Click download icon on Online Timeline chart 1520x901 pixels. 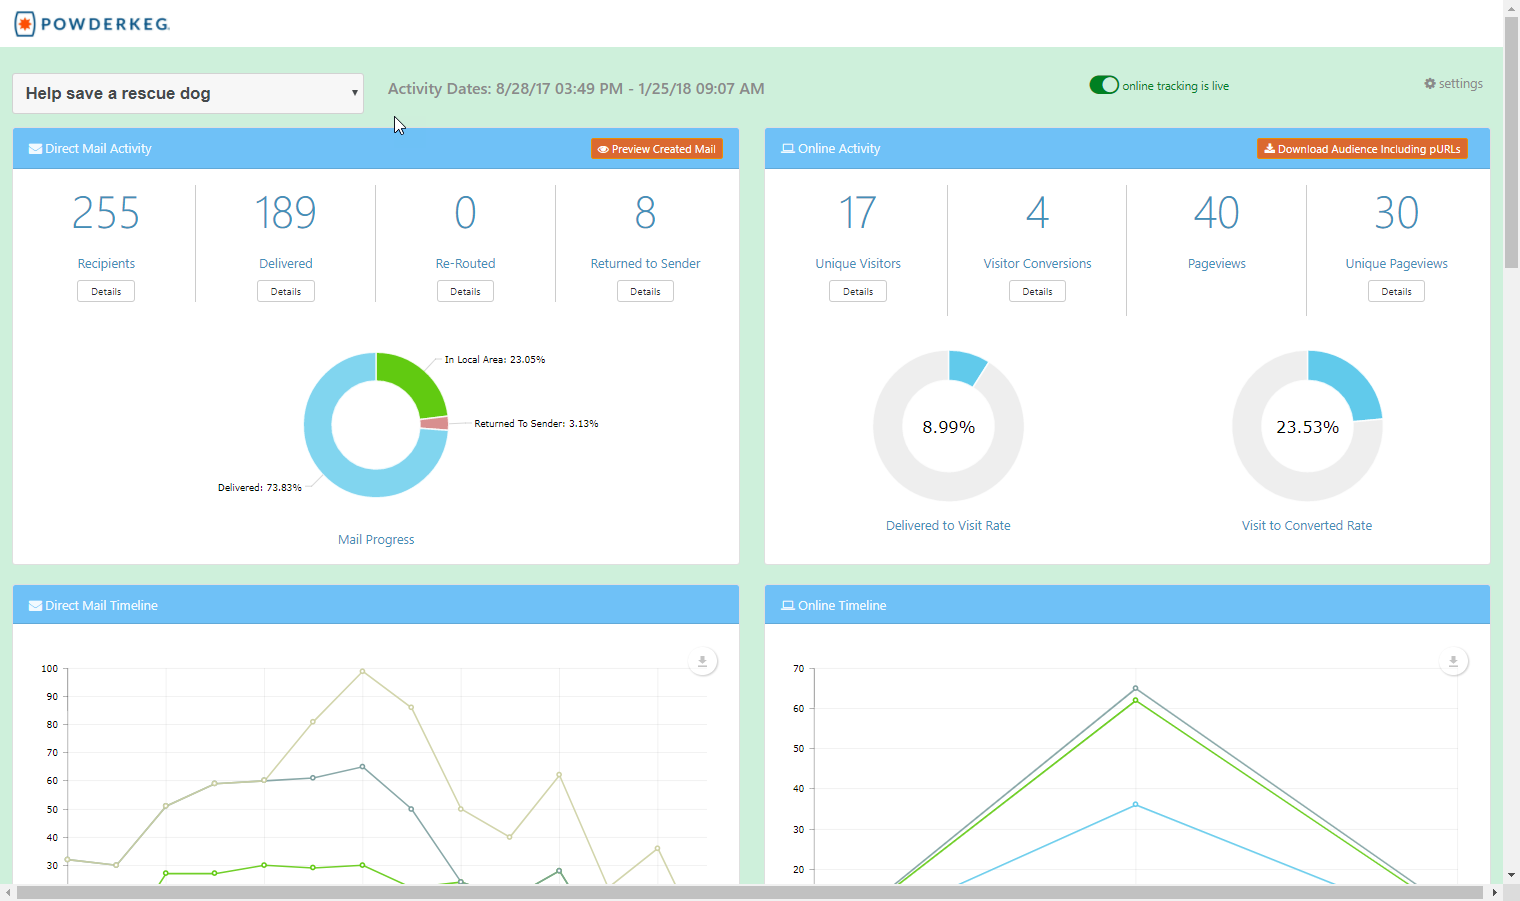(x=1454, y=661)
